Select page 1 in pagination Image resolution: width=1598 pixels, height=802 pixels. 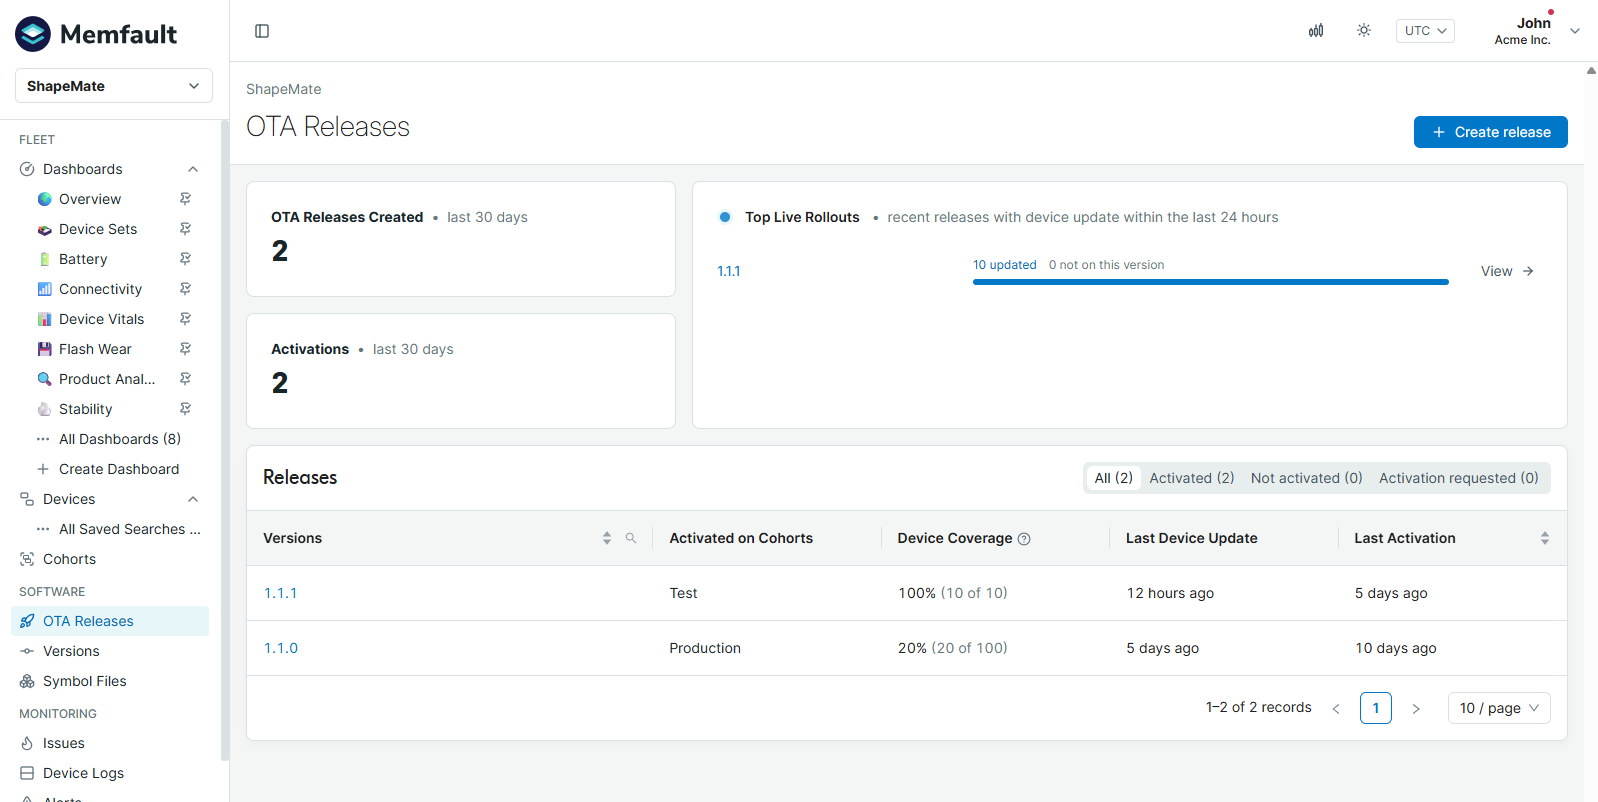click(1376, 708)
